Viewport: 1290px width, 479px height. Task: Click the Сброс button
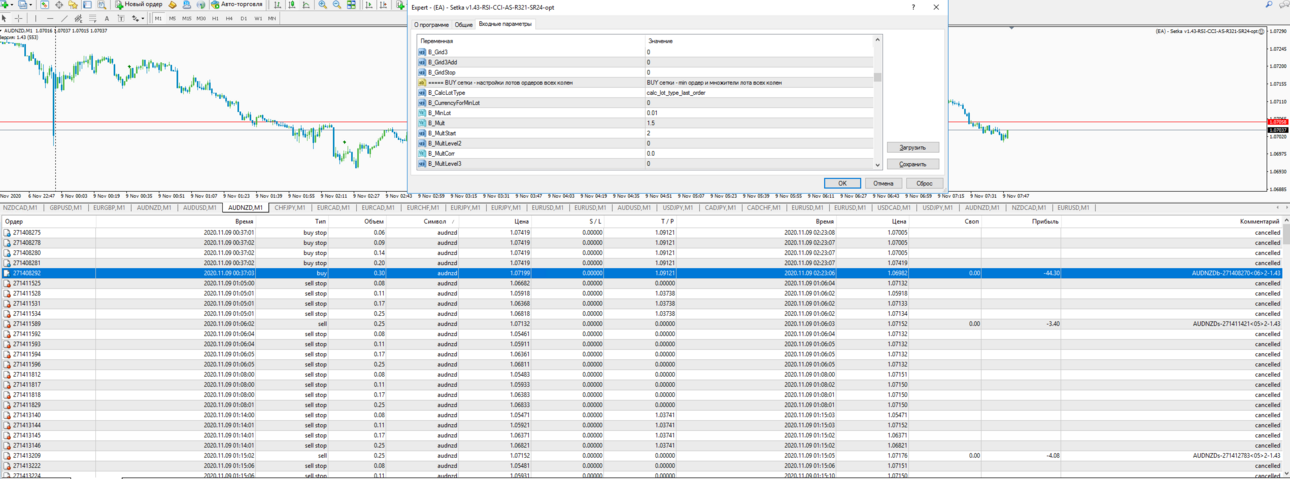[x=924, y=183]
